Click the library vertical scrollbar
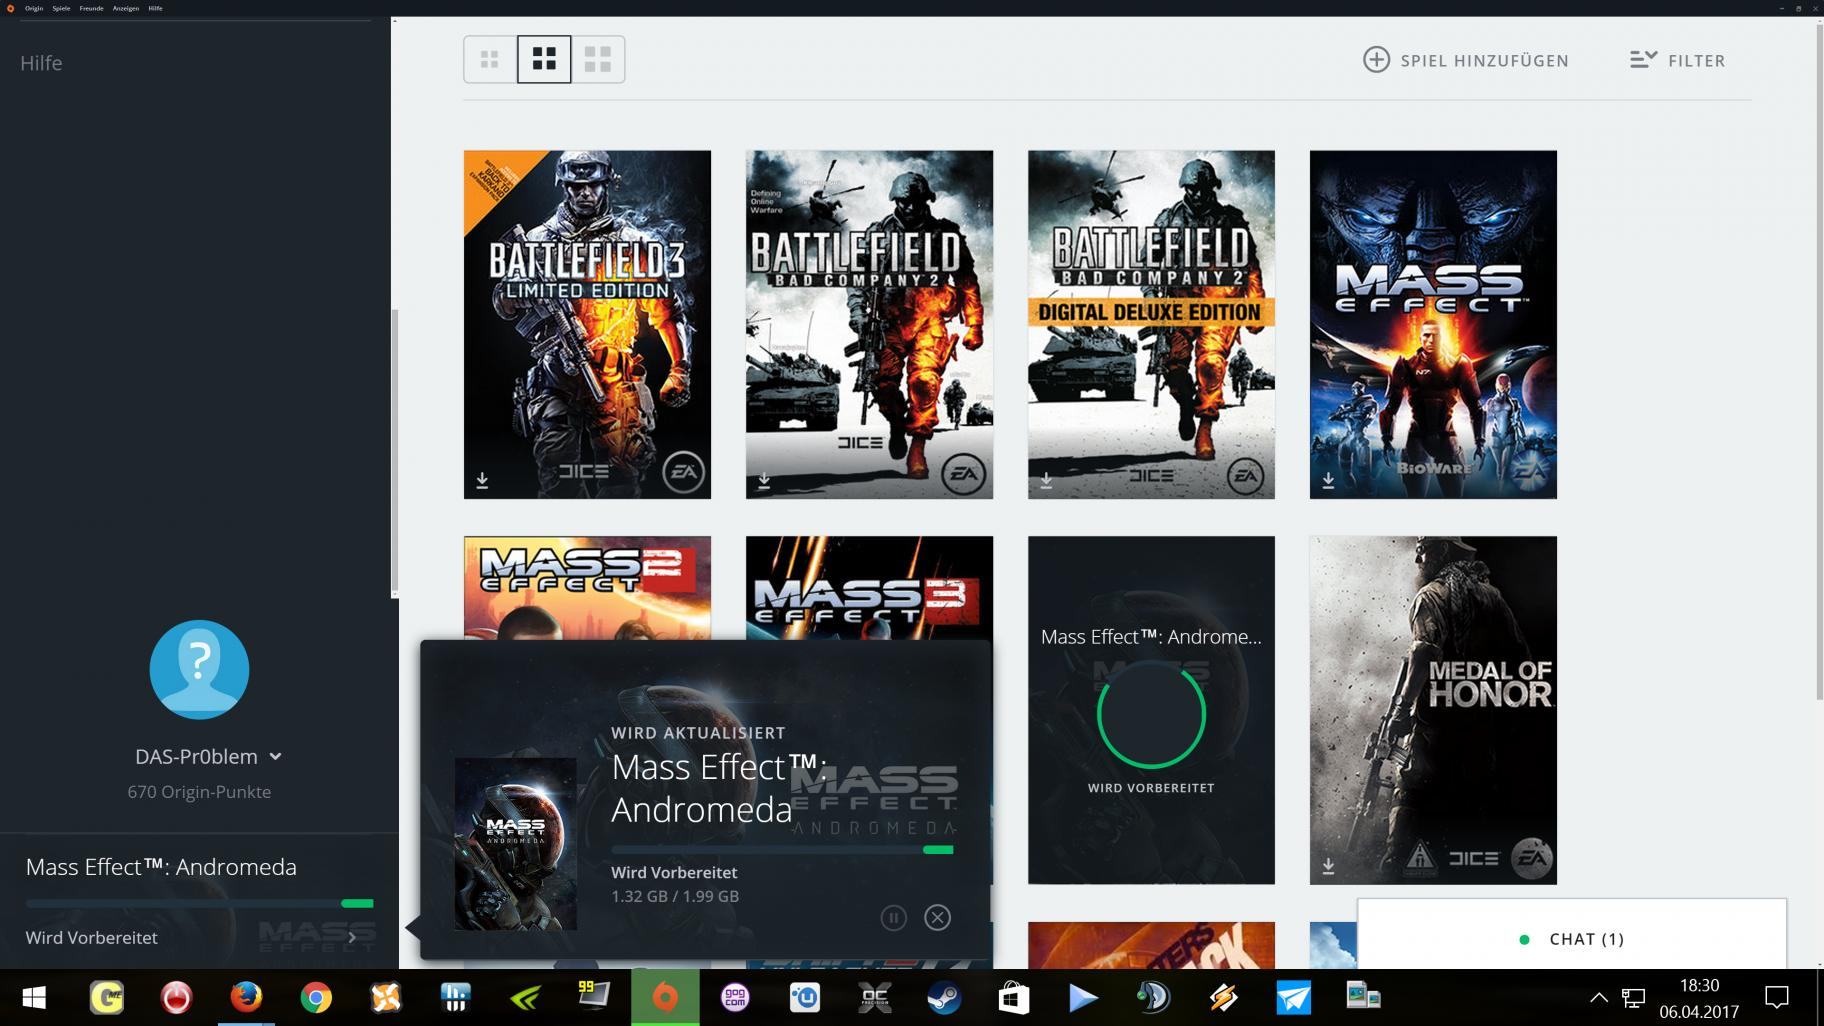Viewport: 1824px width, 1026px height. pos(1819,360)
